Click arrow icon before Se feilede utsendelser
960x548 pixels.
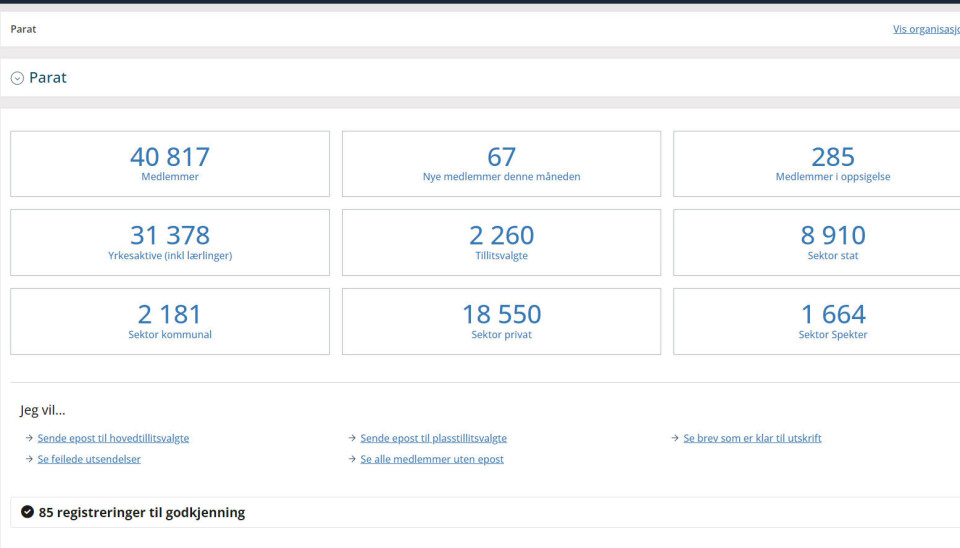tap(29, 459)
